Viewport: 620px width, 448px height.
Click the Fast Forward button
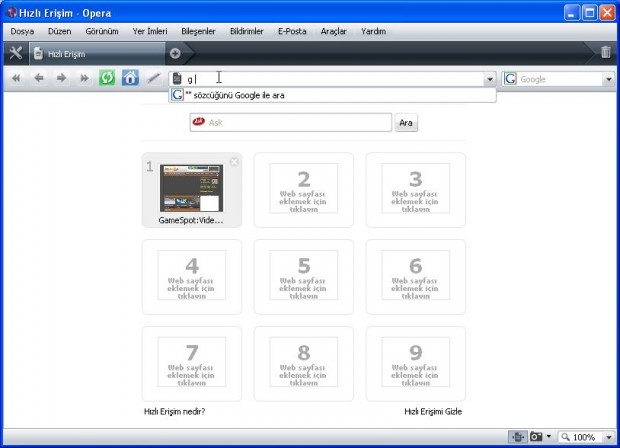coord(84,78)
